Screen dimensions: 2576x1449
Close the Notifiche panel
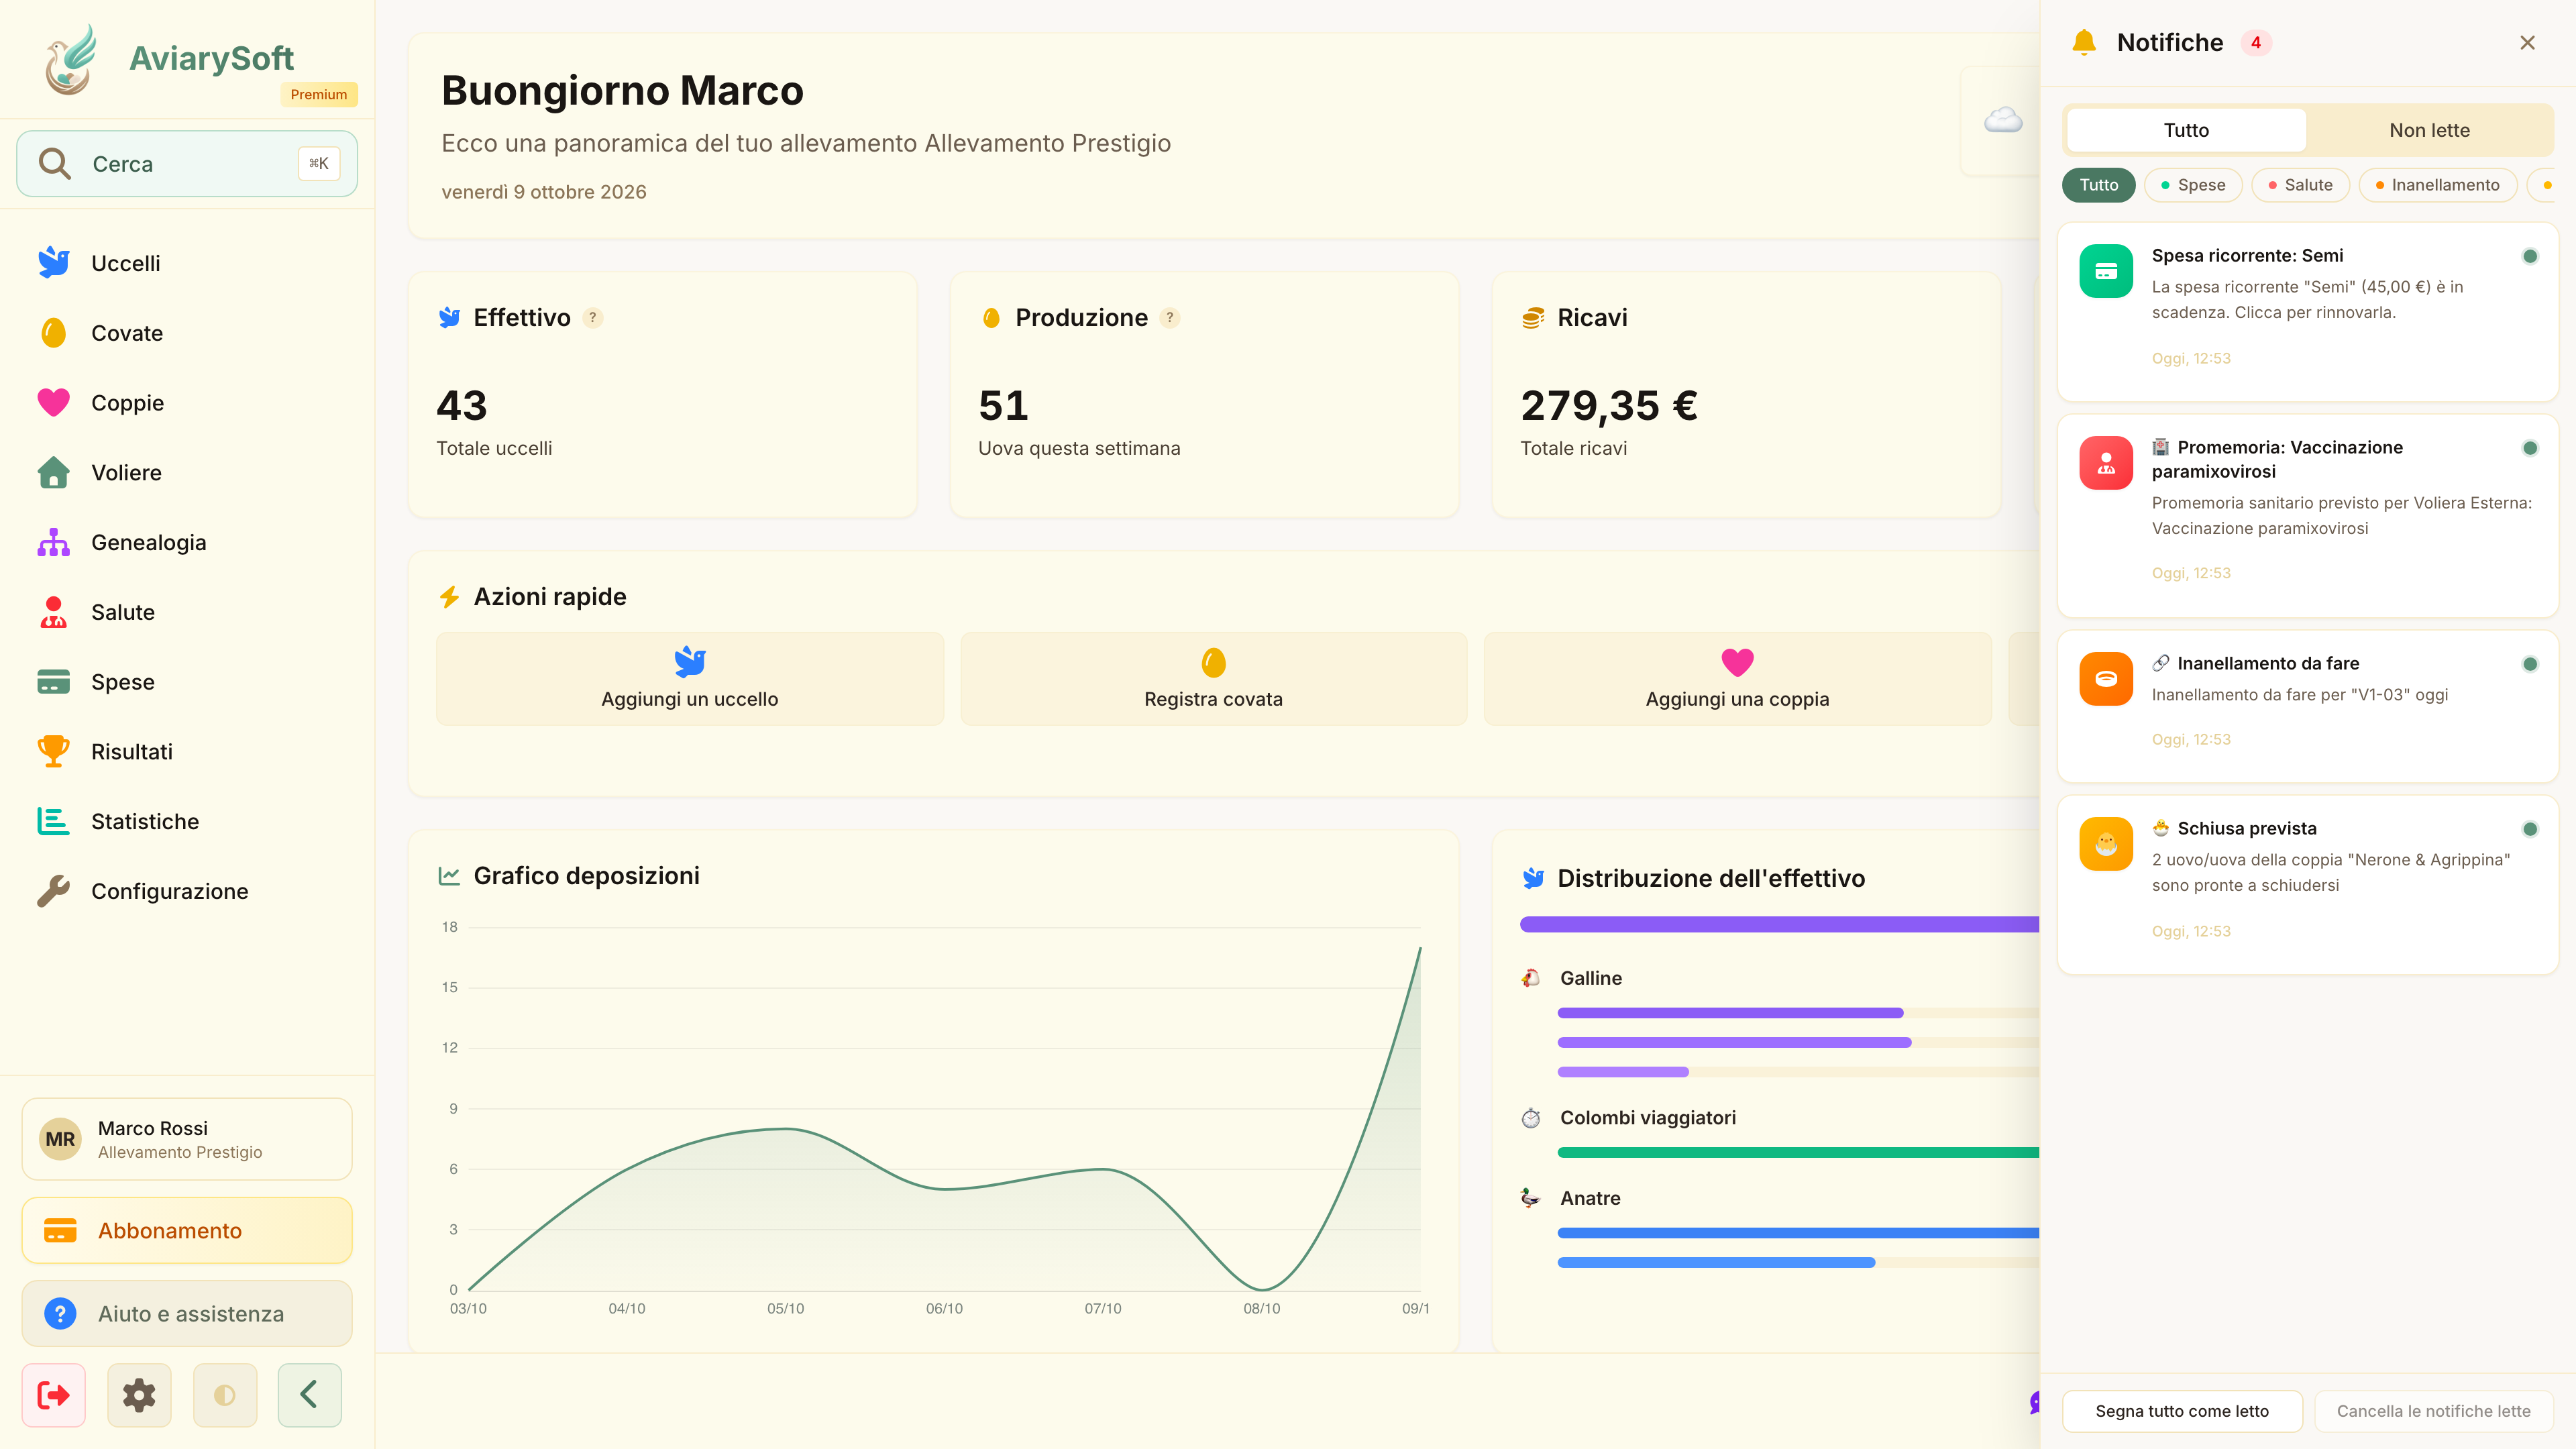pos(2527,43)
